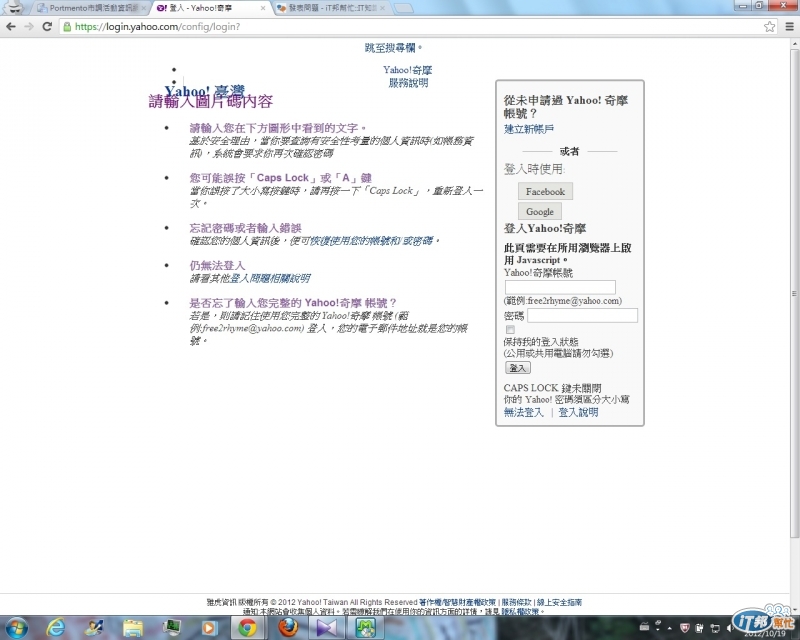Open the 著作權/智慧財產權政策 footer link

(x=457, y=602)
